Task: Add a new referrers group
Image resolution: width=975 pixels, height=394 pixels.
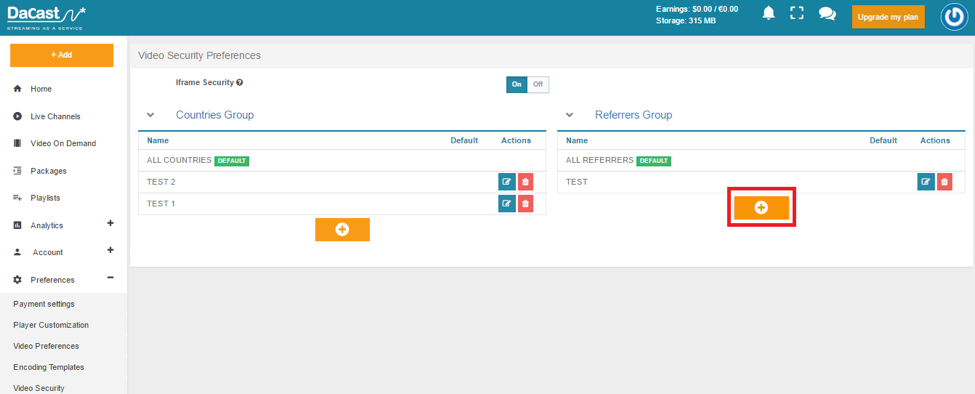Action: pyautogui.click(x=761, y=208)
